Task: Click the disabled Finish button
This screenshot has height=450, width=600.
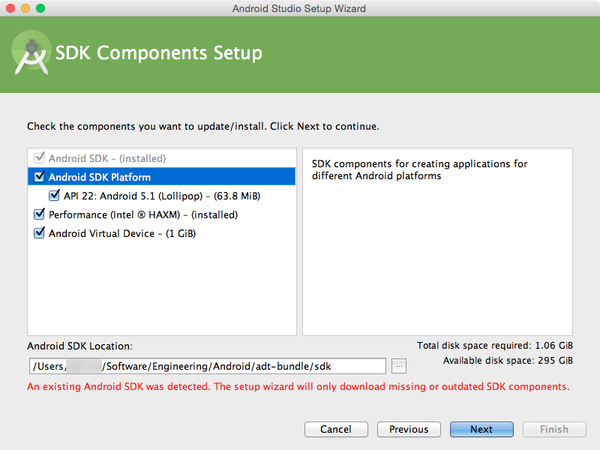Action: click(554, 429)
